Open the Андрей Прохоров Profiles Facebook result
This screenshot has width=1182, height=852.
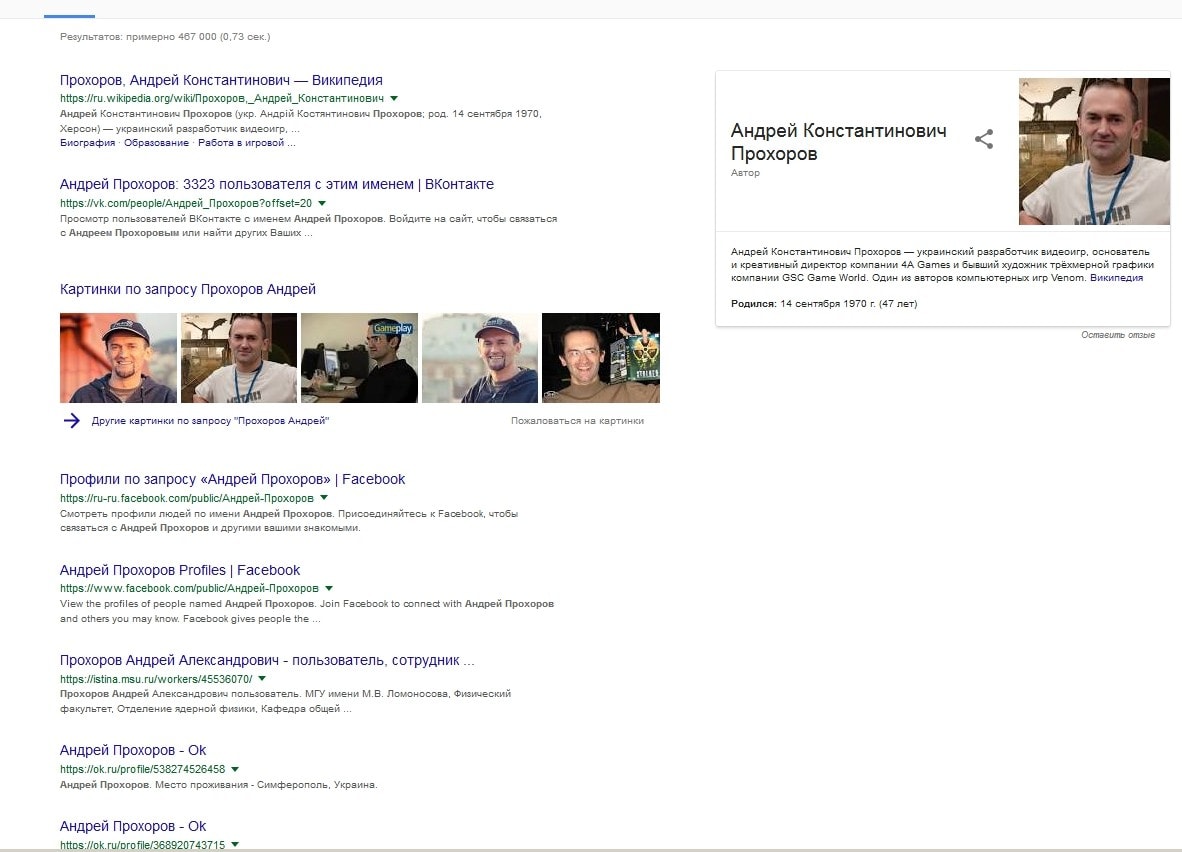179,570
